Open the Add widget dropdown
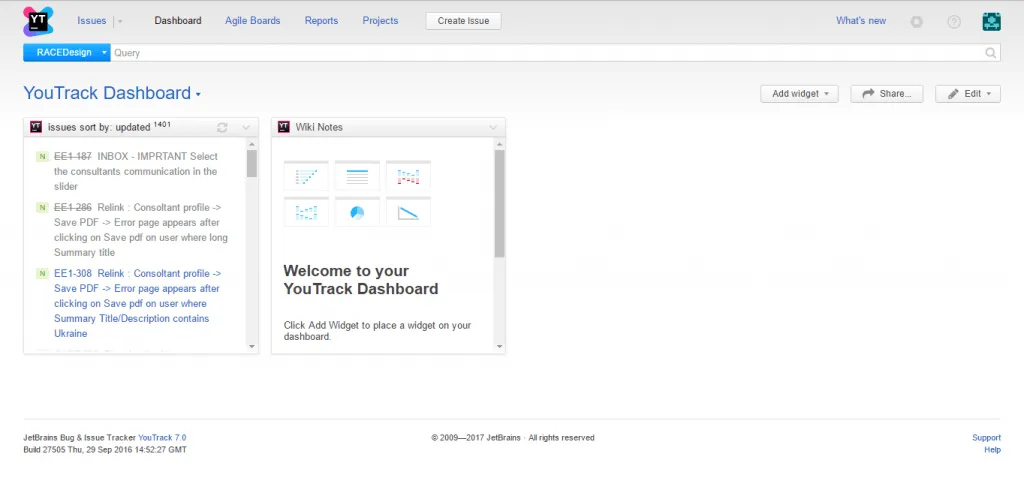Screen dimensions: 1024x478 (x=799, y=93)
